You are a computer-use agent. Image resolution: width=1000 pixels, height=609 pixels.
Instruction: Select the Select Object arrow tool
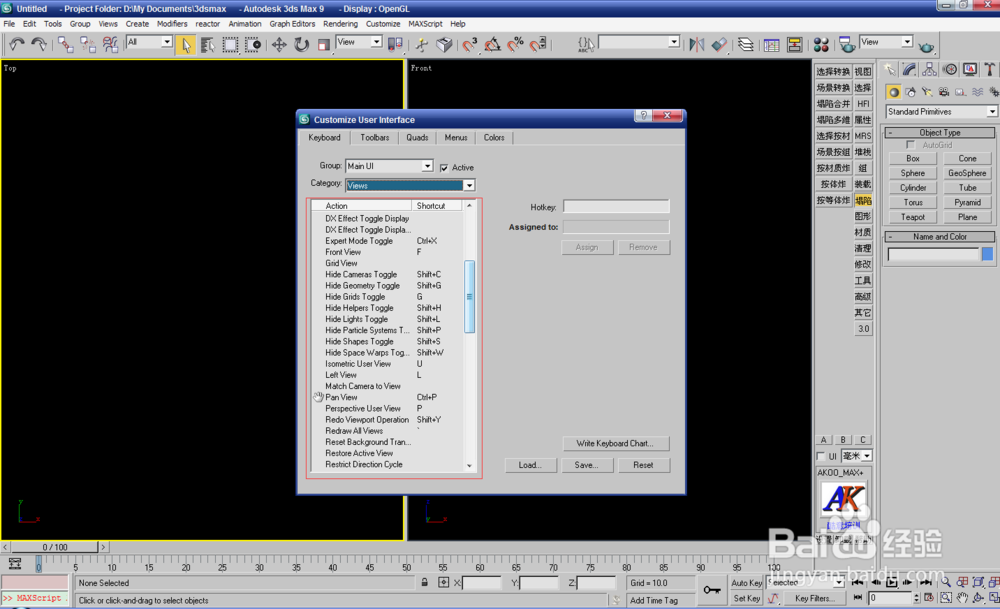tap(186, 44)
